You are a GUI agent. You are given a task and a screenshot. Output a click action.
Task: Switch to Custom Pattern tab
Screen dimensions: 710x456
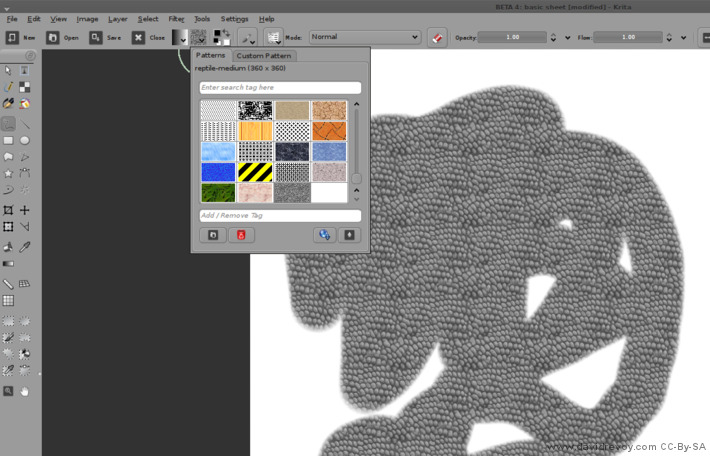[x=264, y=56]
